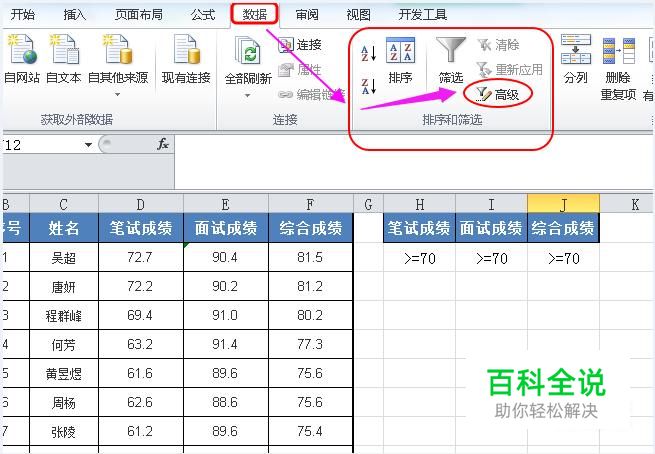Viewport: 655px width, 454px height.
Task: Select column C header
Action: click(x=64, y=204)
